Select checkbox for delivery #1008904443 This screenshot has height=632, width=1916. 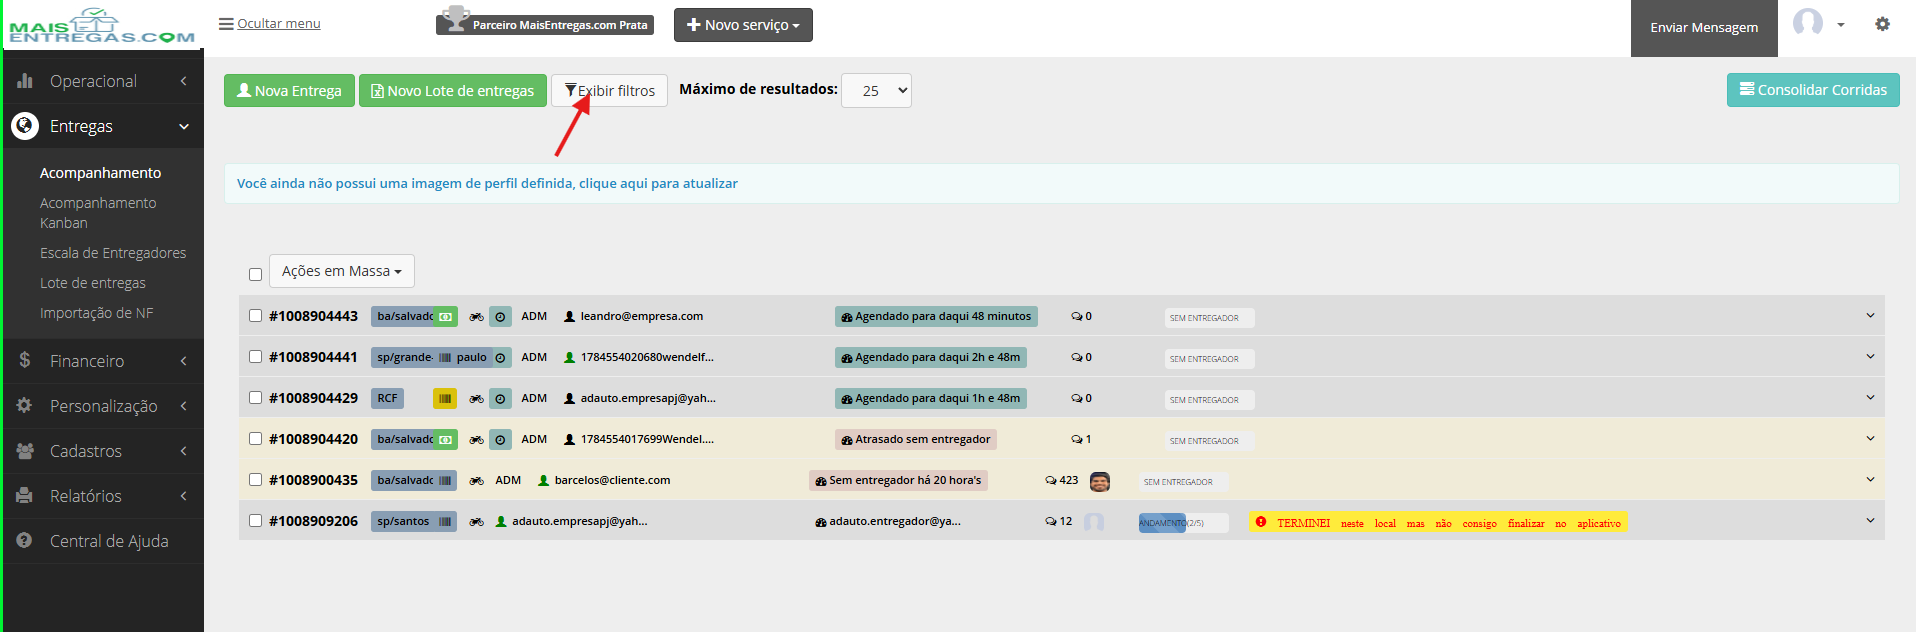(x=255, y=315)
